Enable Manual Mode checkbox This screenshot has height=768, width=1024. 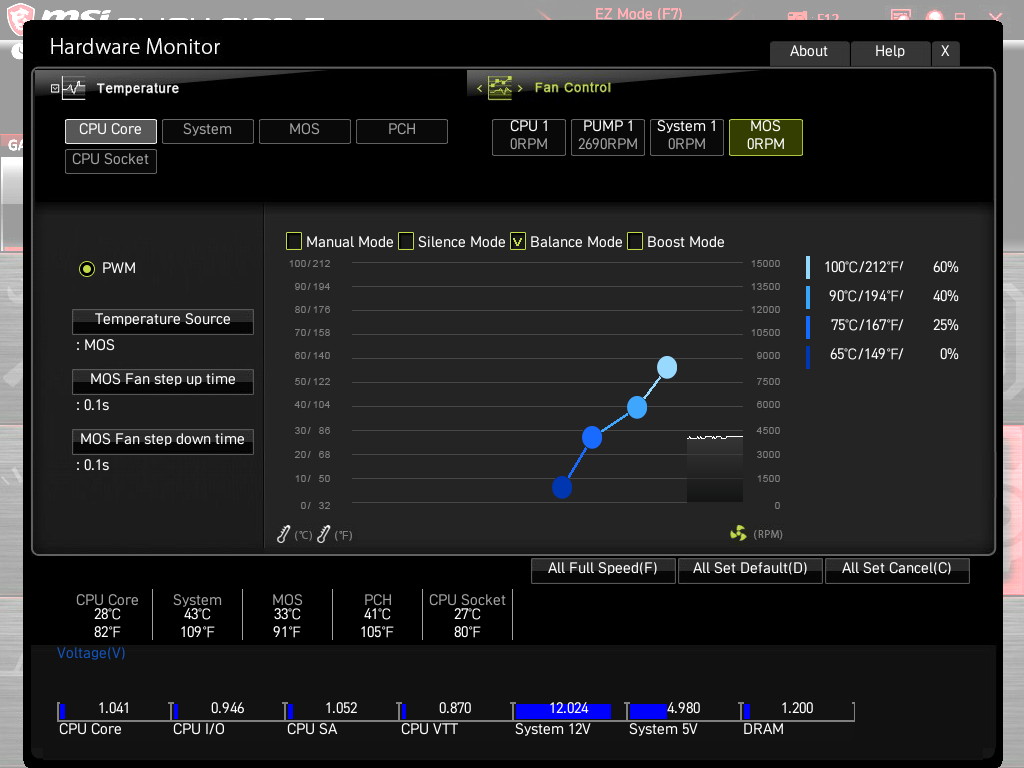click(294, 241)
